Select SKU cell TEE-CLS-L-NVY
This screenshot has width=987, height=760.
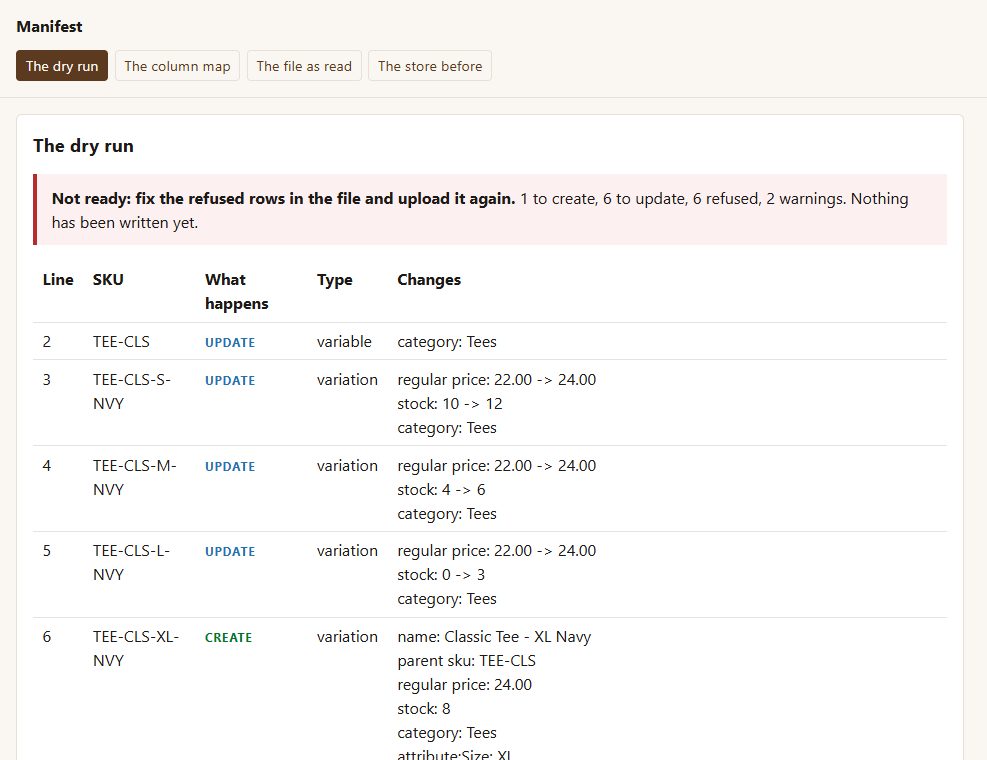point(132,562)
